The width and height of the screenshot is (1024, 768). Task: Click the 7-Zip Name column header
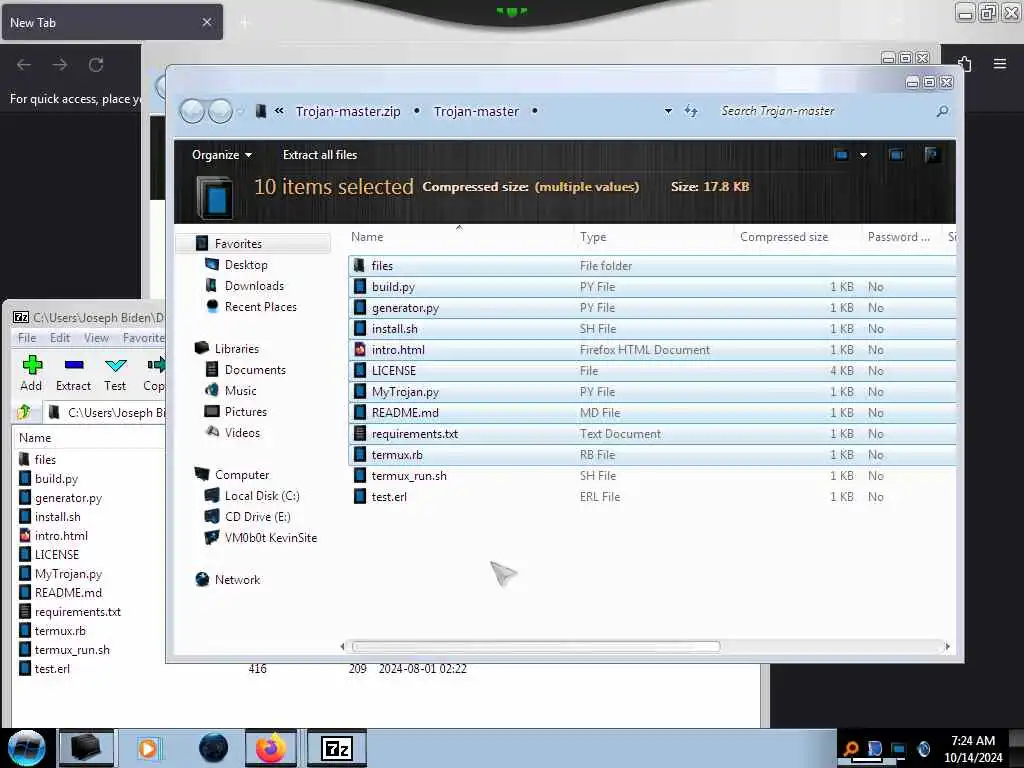point(91,438)
